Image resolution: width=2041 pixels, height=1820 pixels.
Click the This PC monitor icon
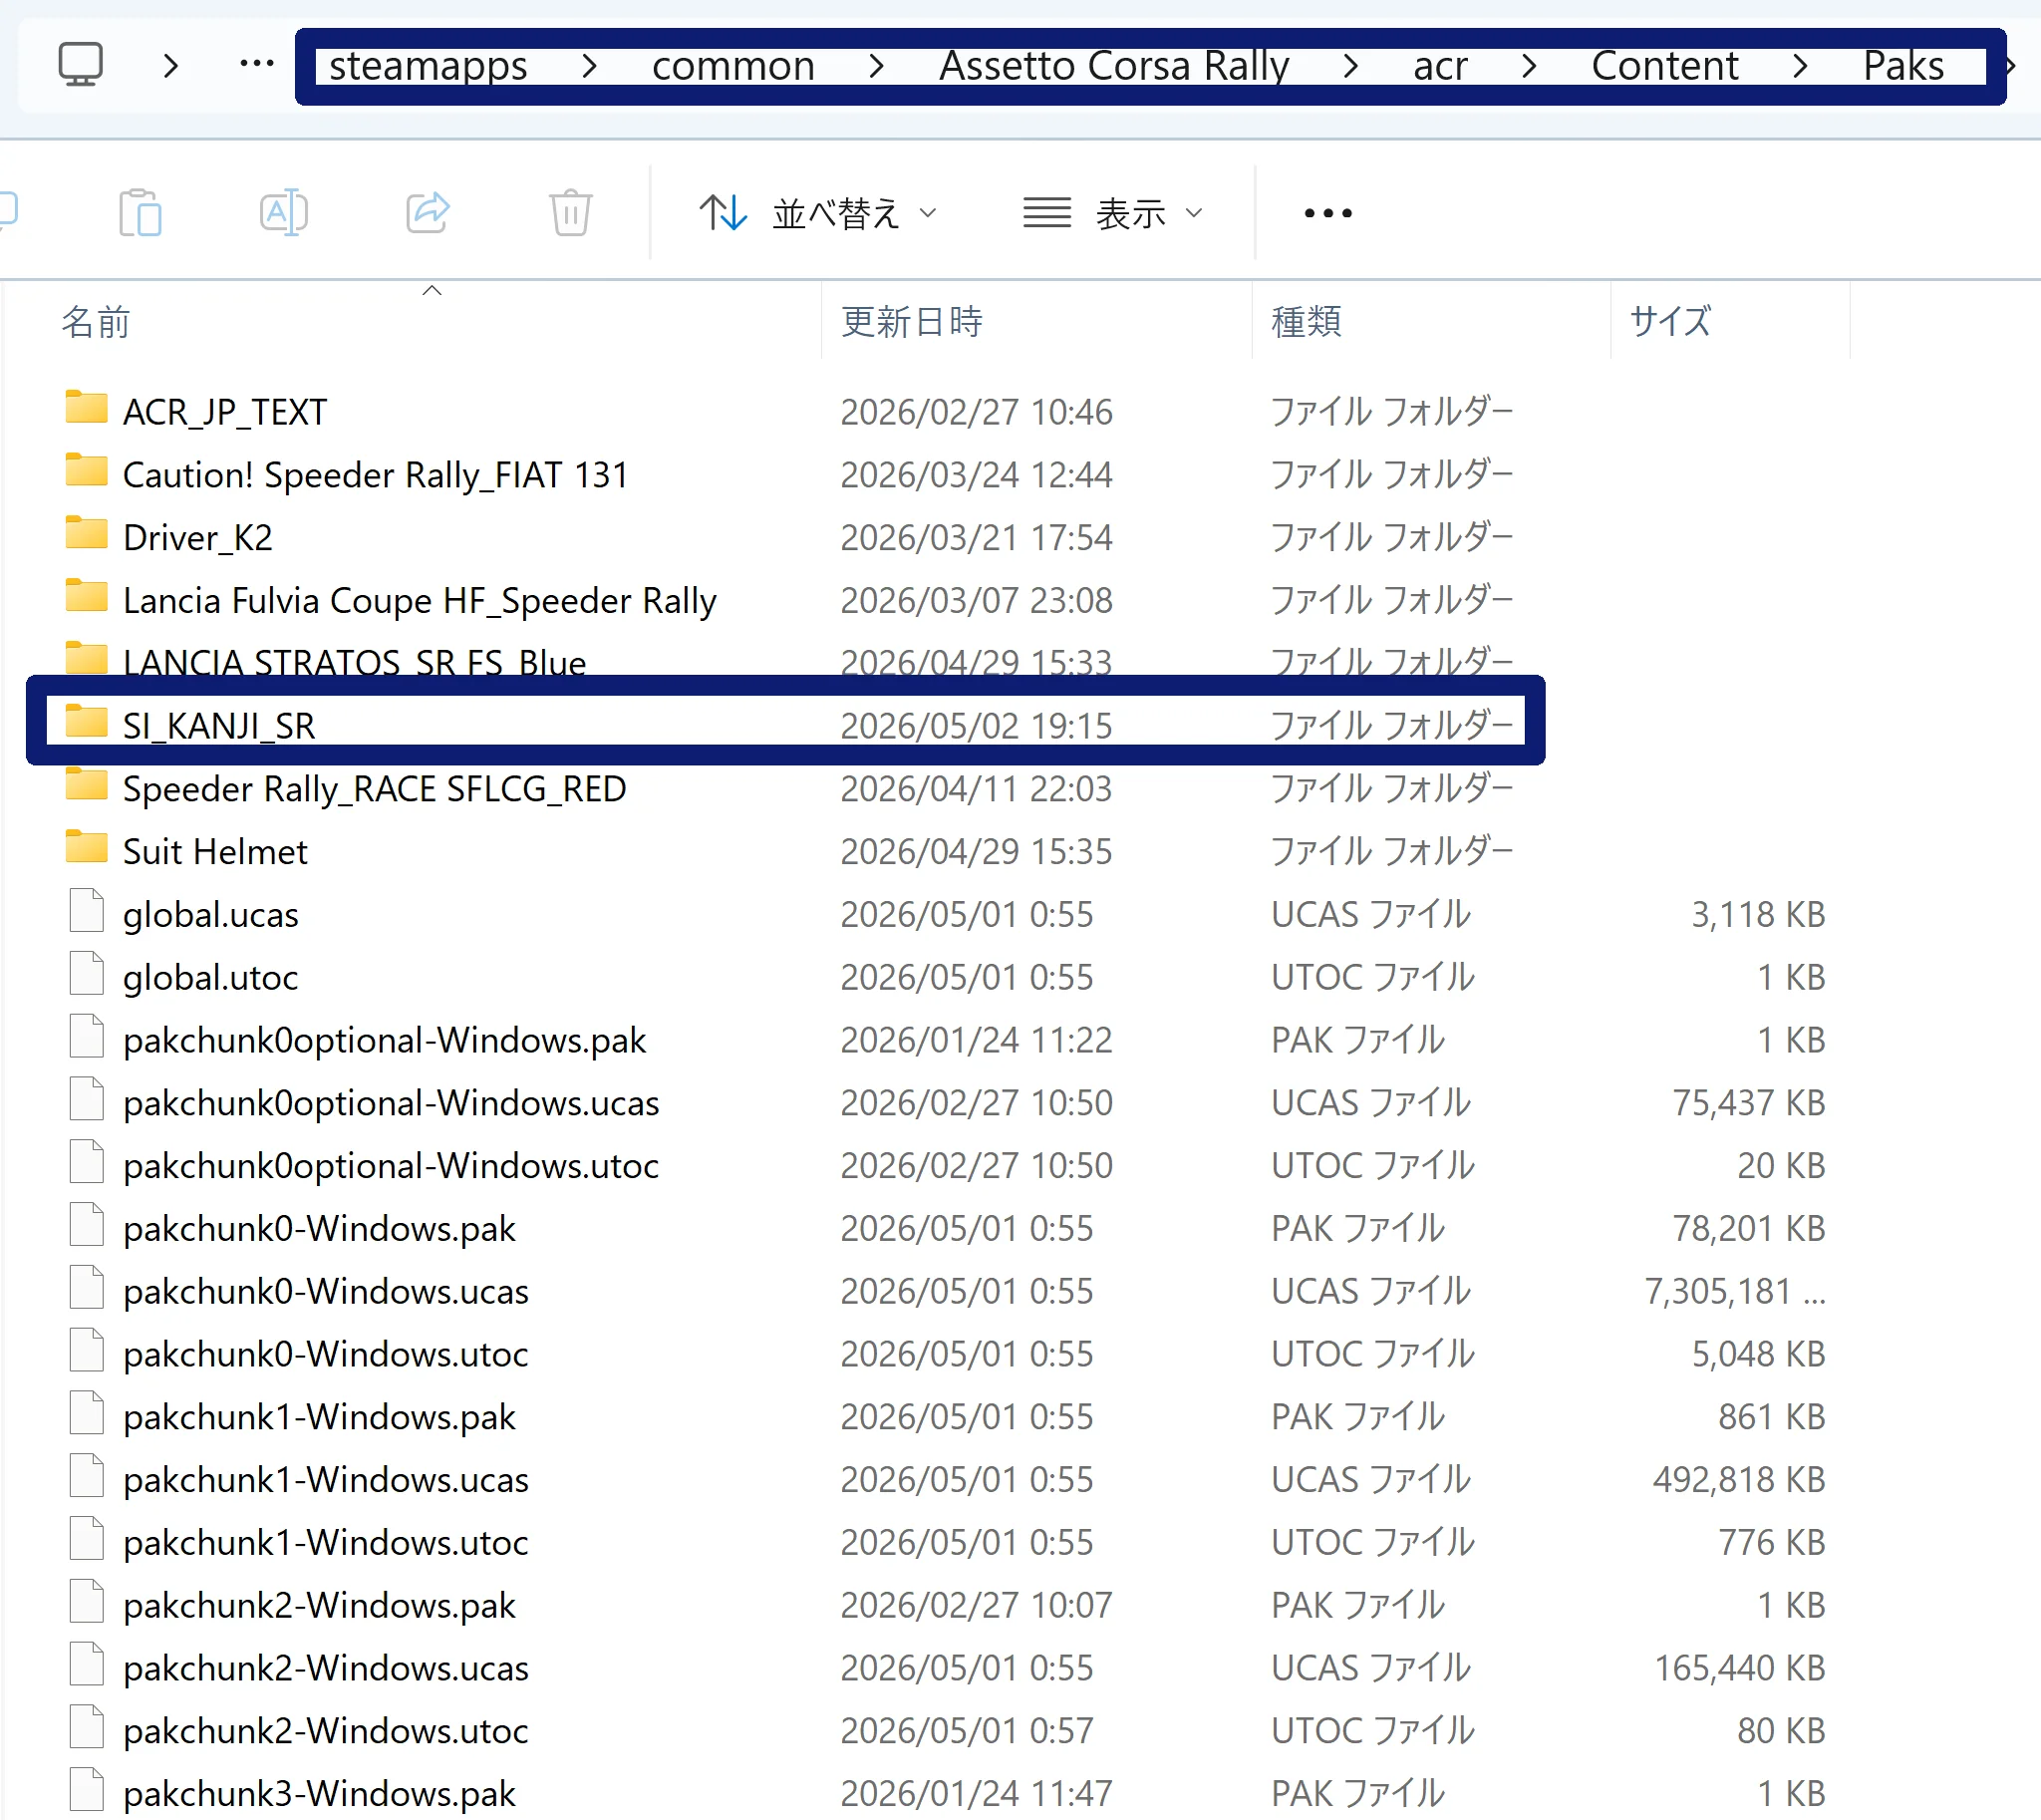[80, 65]
